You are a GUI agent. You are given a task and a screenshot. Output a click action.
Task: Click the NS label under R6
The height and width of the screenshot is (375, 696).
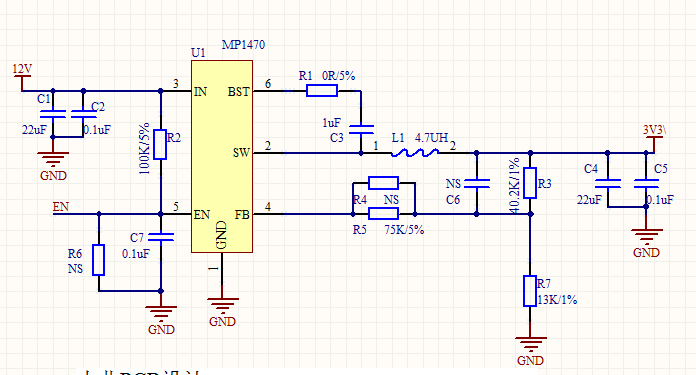[75, 269]
